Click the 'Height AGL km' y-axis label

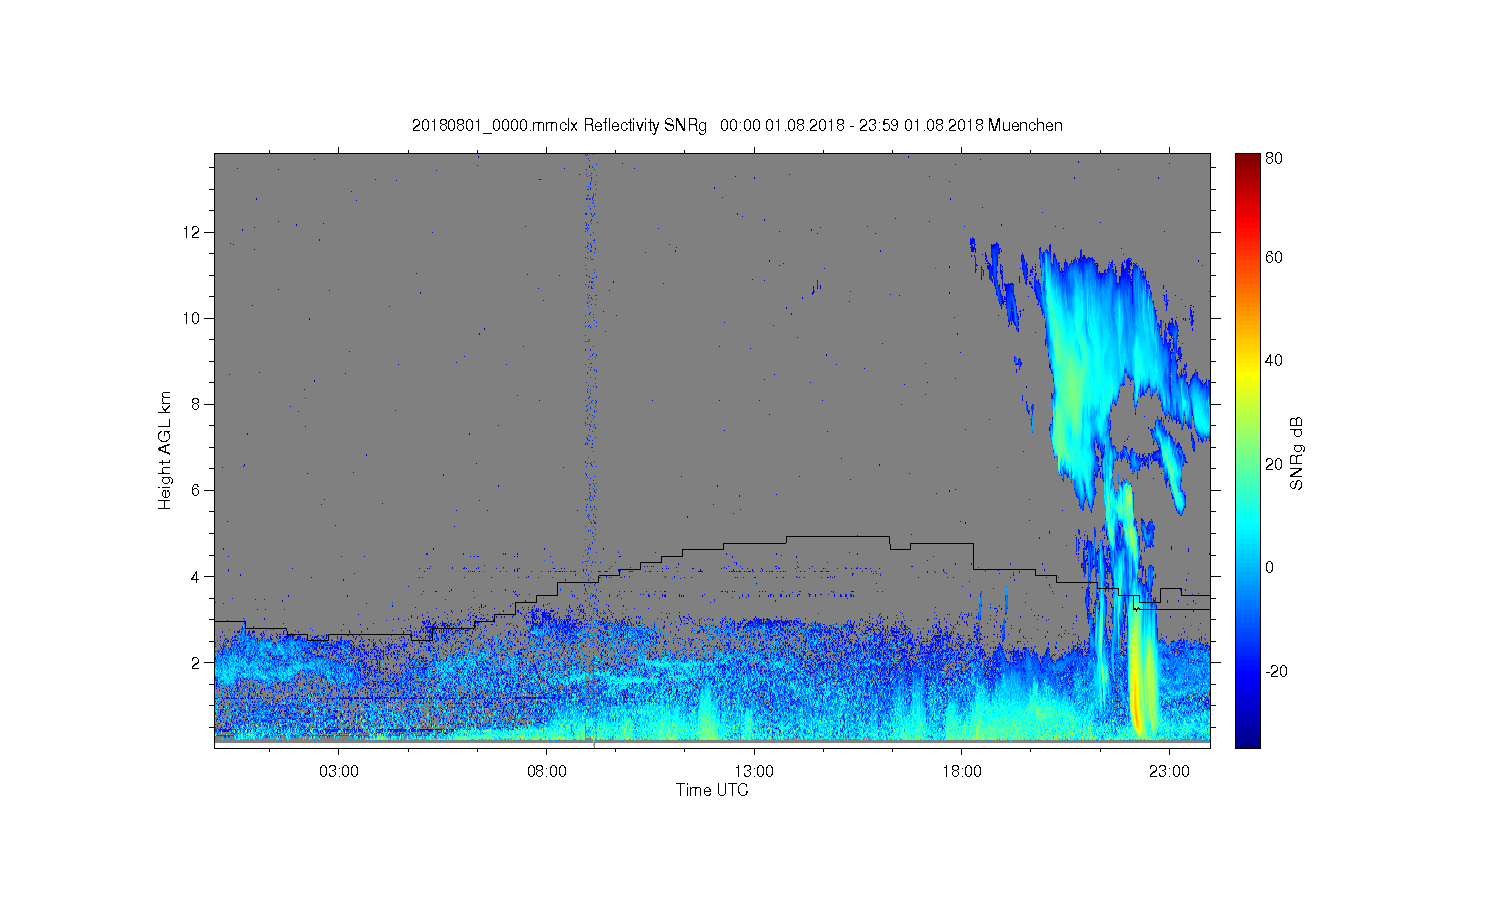coord(165,450)
